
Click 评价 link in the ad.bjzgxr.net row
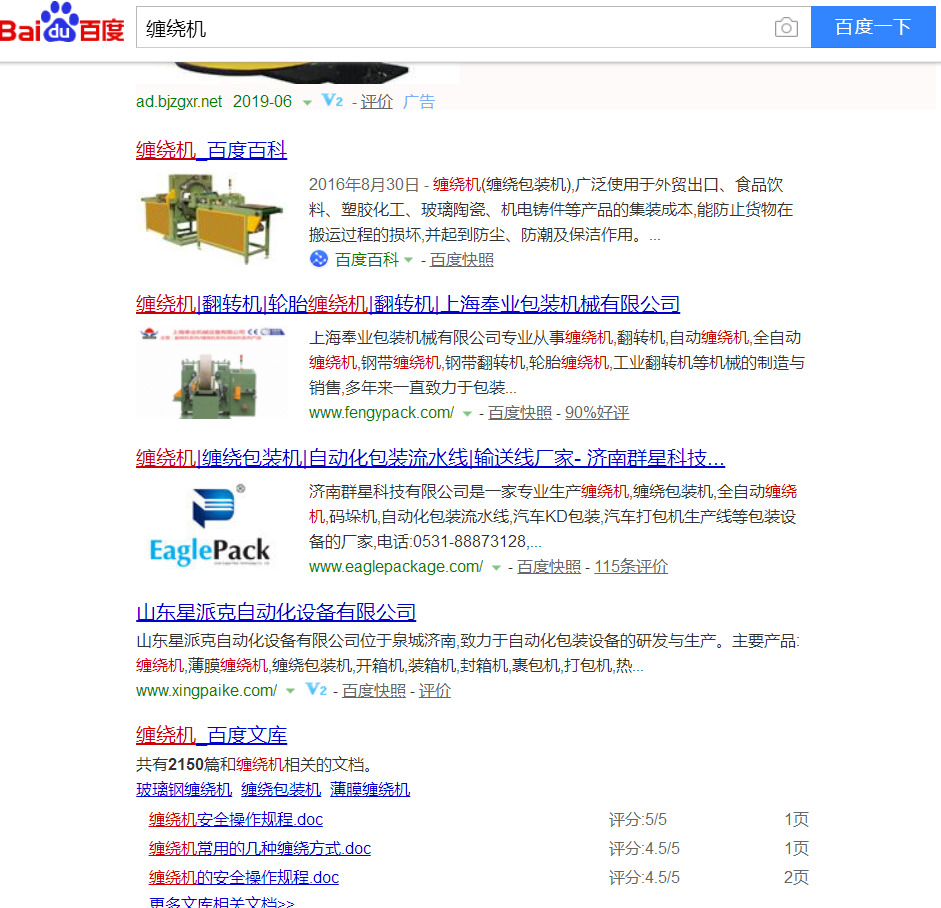(376, 101)
